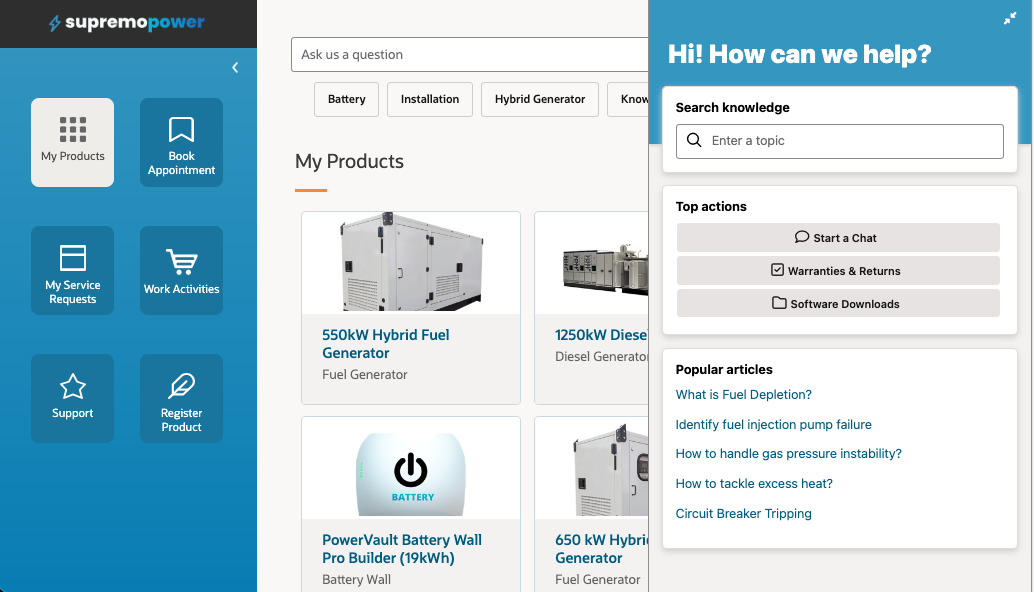Select the Support star icon
This screenshot has width=1034, height=592.
pos(72,386)
